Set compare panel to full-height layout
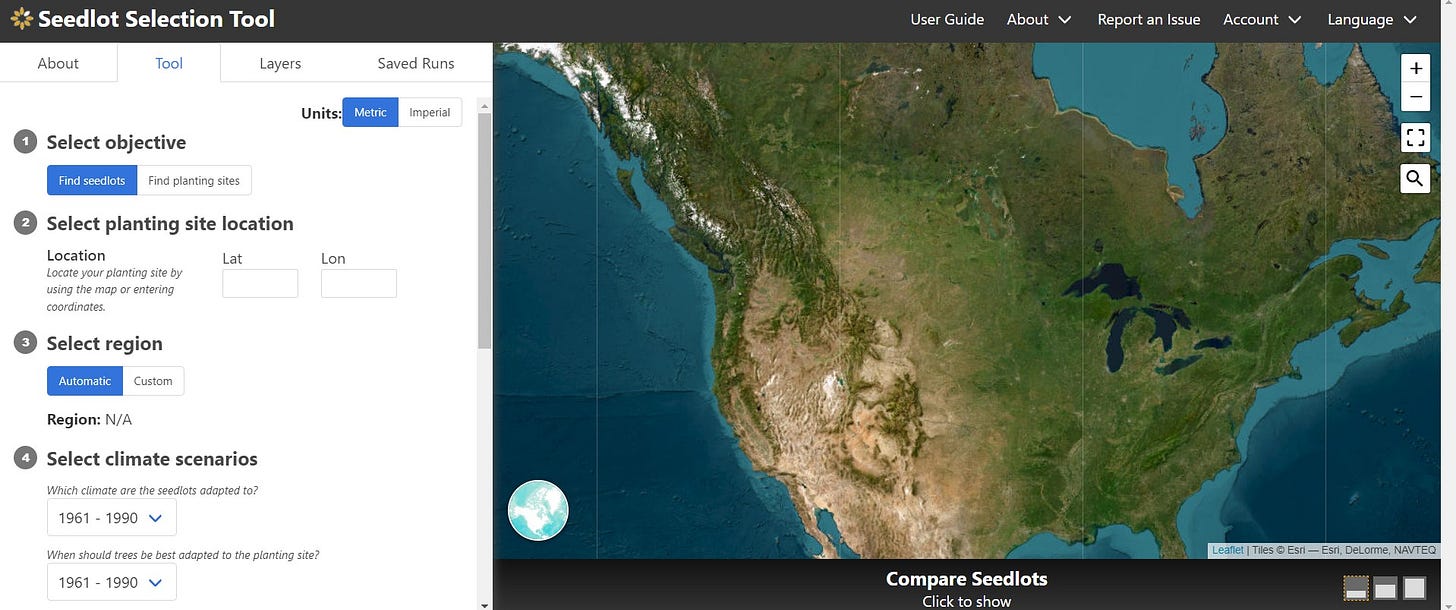Screen dimensions: 1456x610 pos(1414,588)
